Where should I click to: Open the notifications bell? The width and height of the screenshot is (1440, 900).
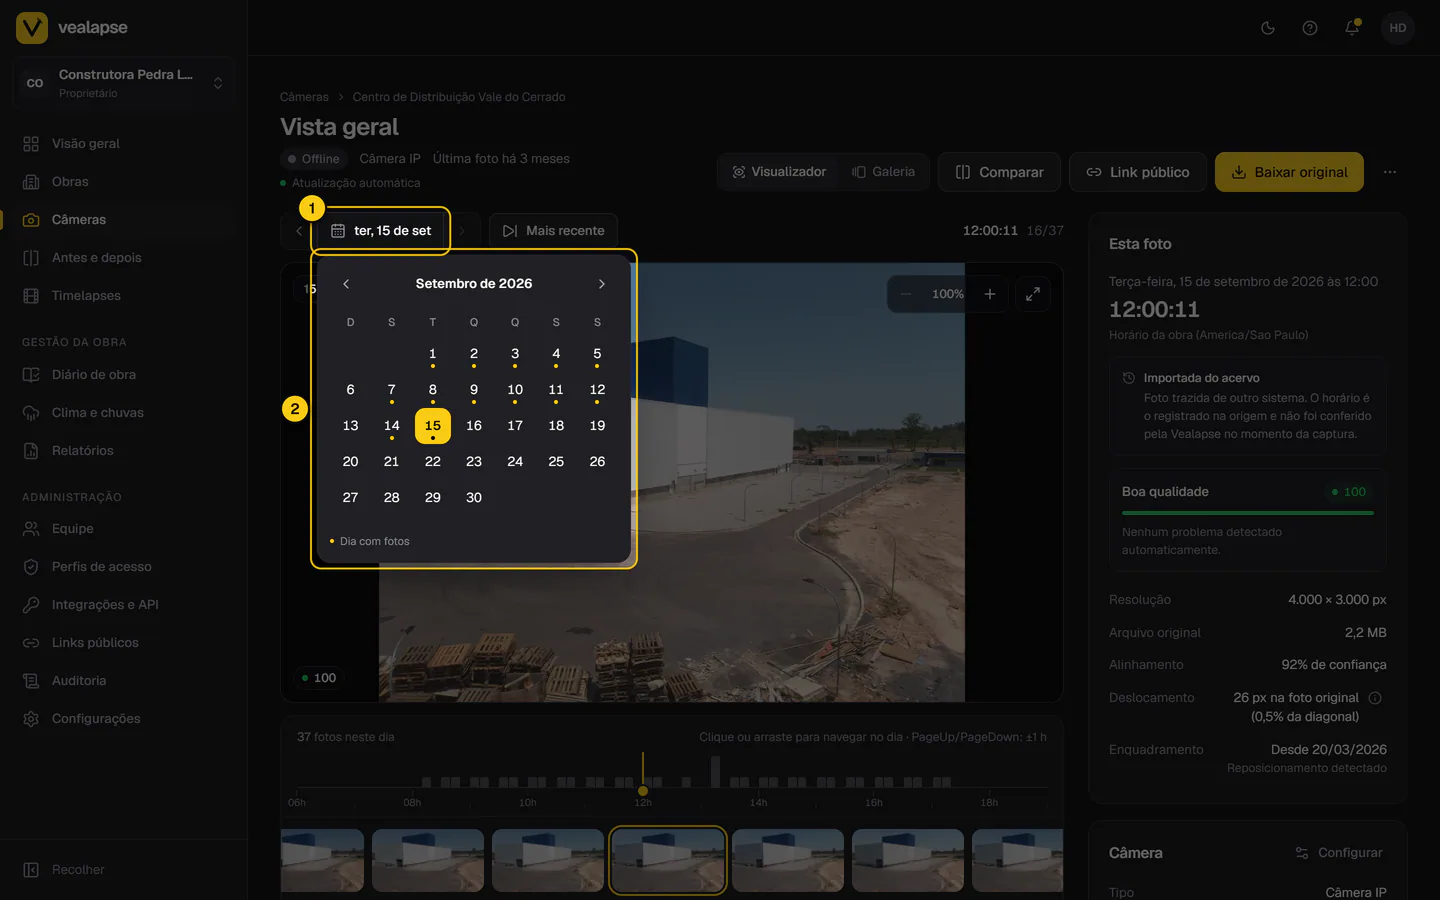point(1352,28)
